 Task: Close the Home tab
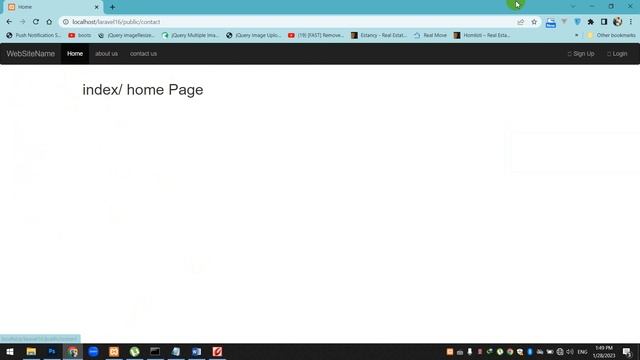click(x=97, y=7)
